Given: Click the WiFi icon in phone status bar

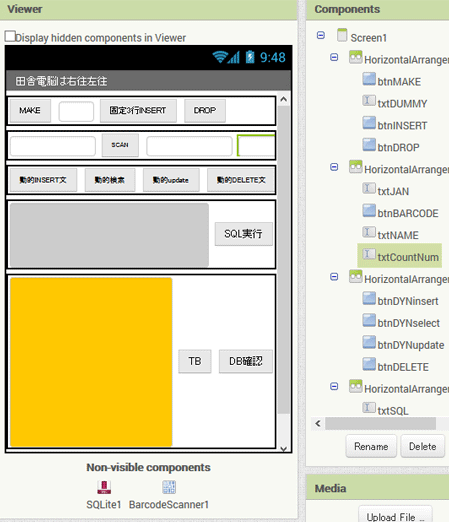Looking at the screenshot, I should [220, 57].
